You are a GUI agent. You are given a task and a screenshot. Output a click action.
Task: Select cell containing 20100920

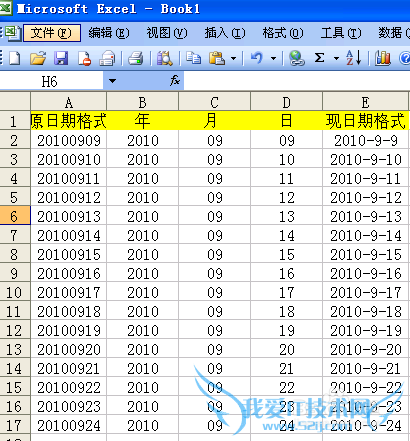coord(69,349)
